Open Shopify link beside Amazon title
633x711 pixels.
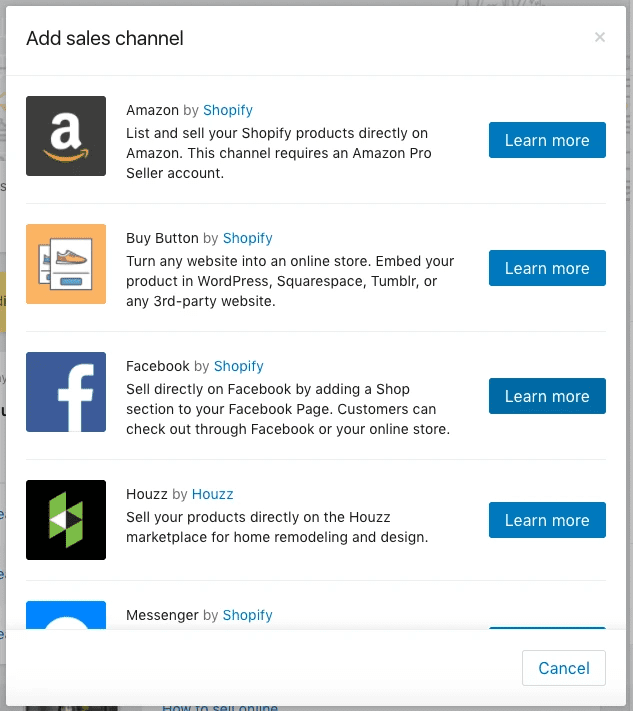[x=228, y=110]
